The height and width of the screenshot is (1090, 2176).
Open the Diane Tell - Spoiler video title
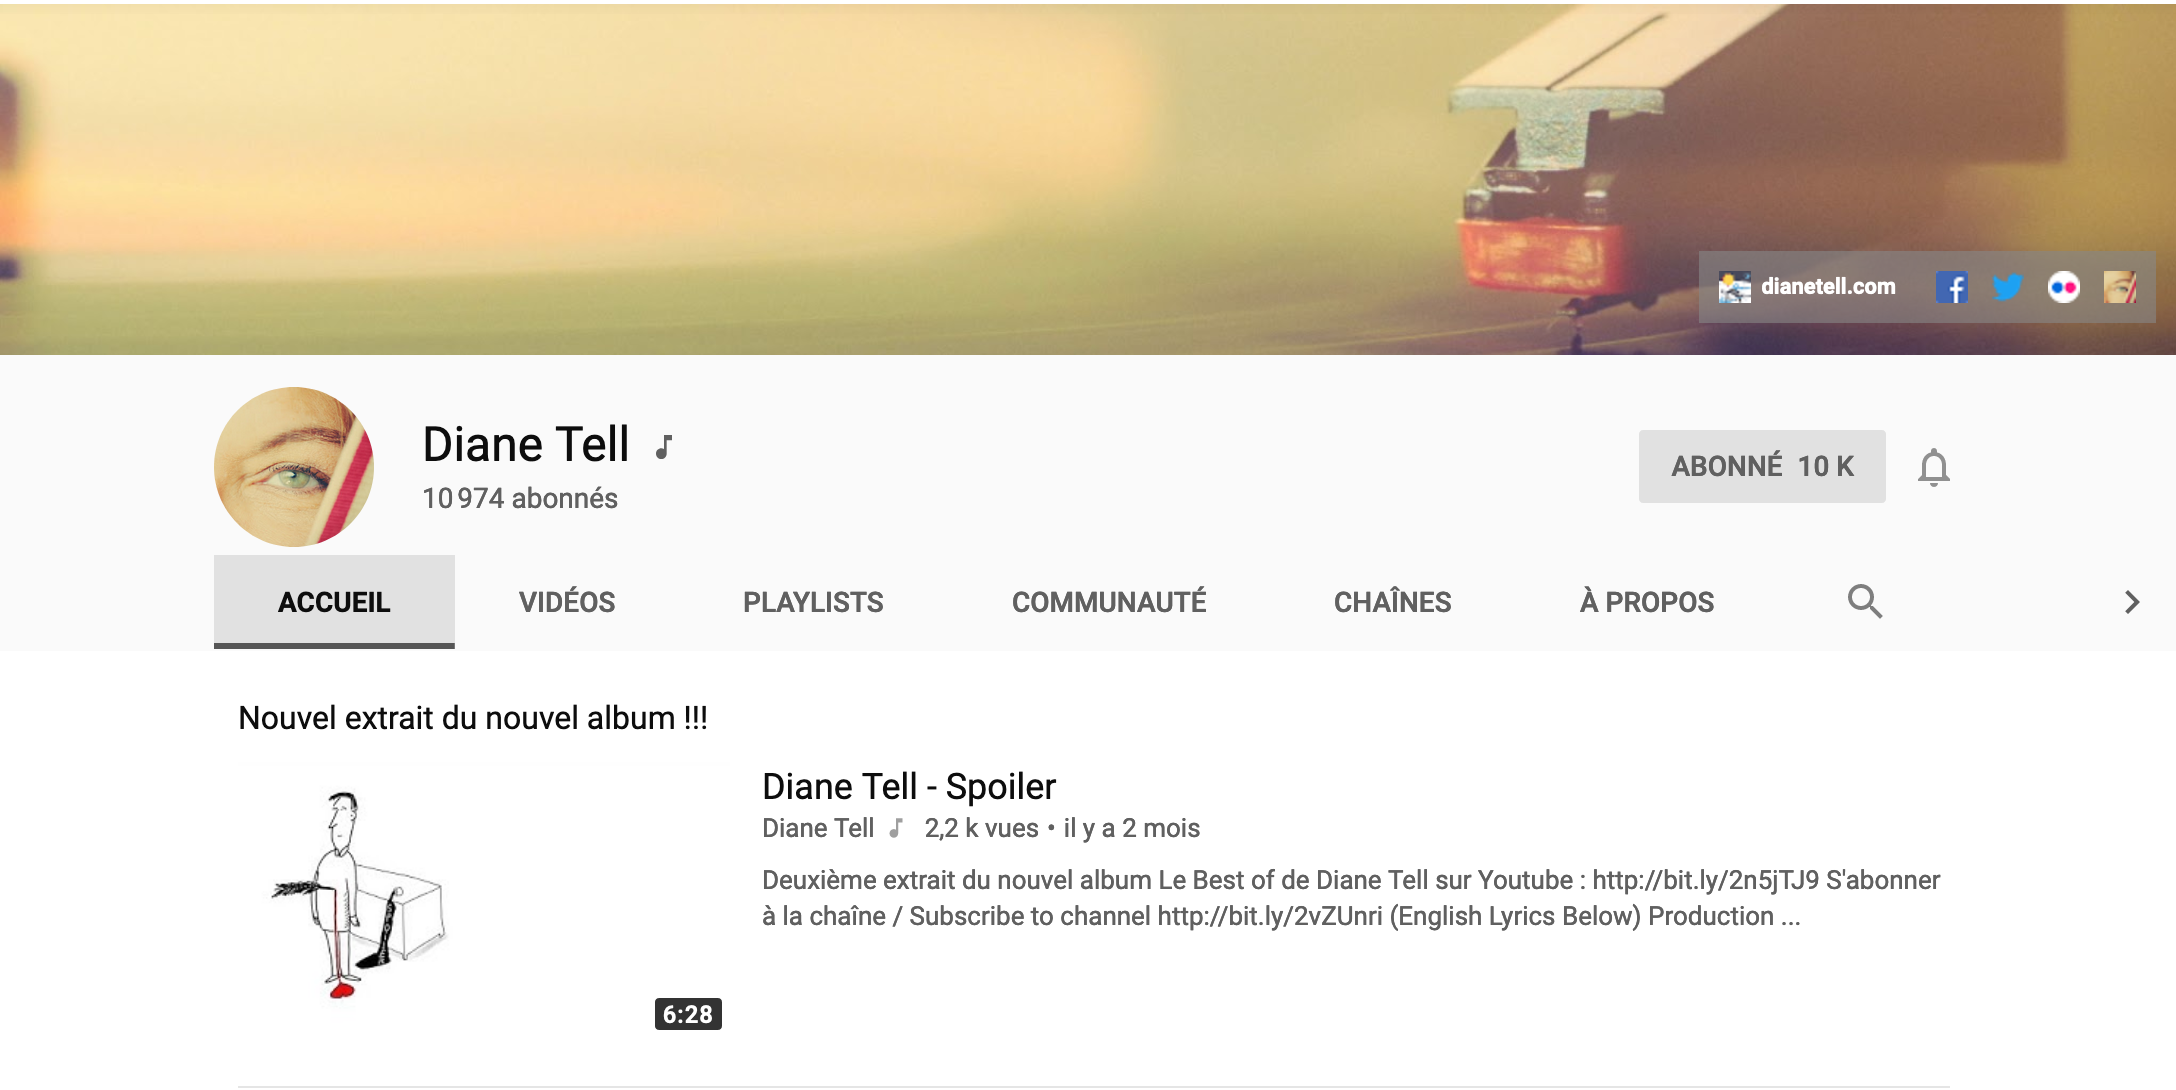(909, 787)
